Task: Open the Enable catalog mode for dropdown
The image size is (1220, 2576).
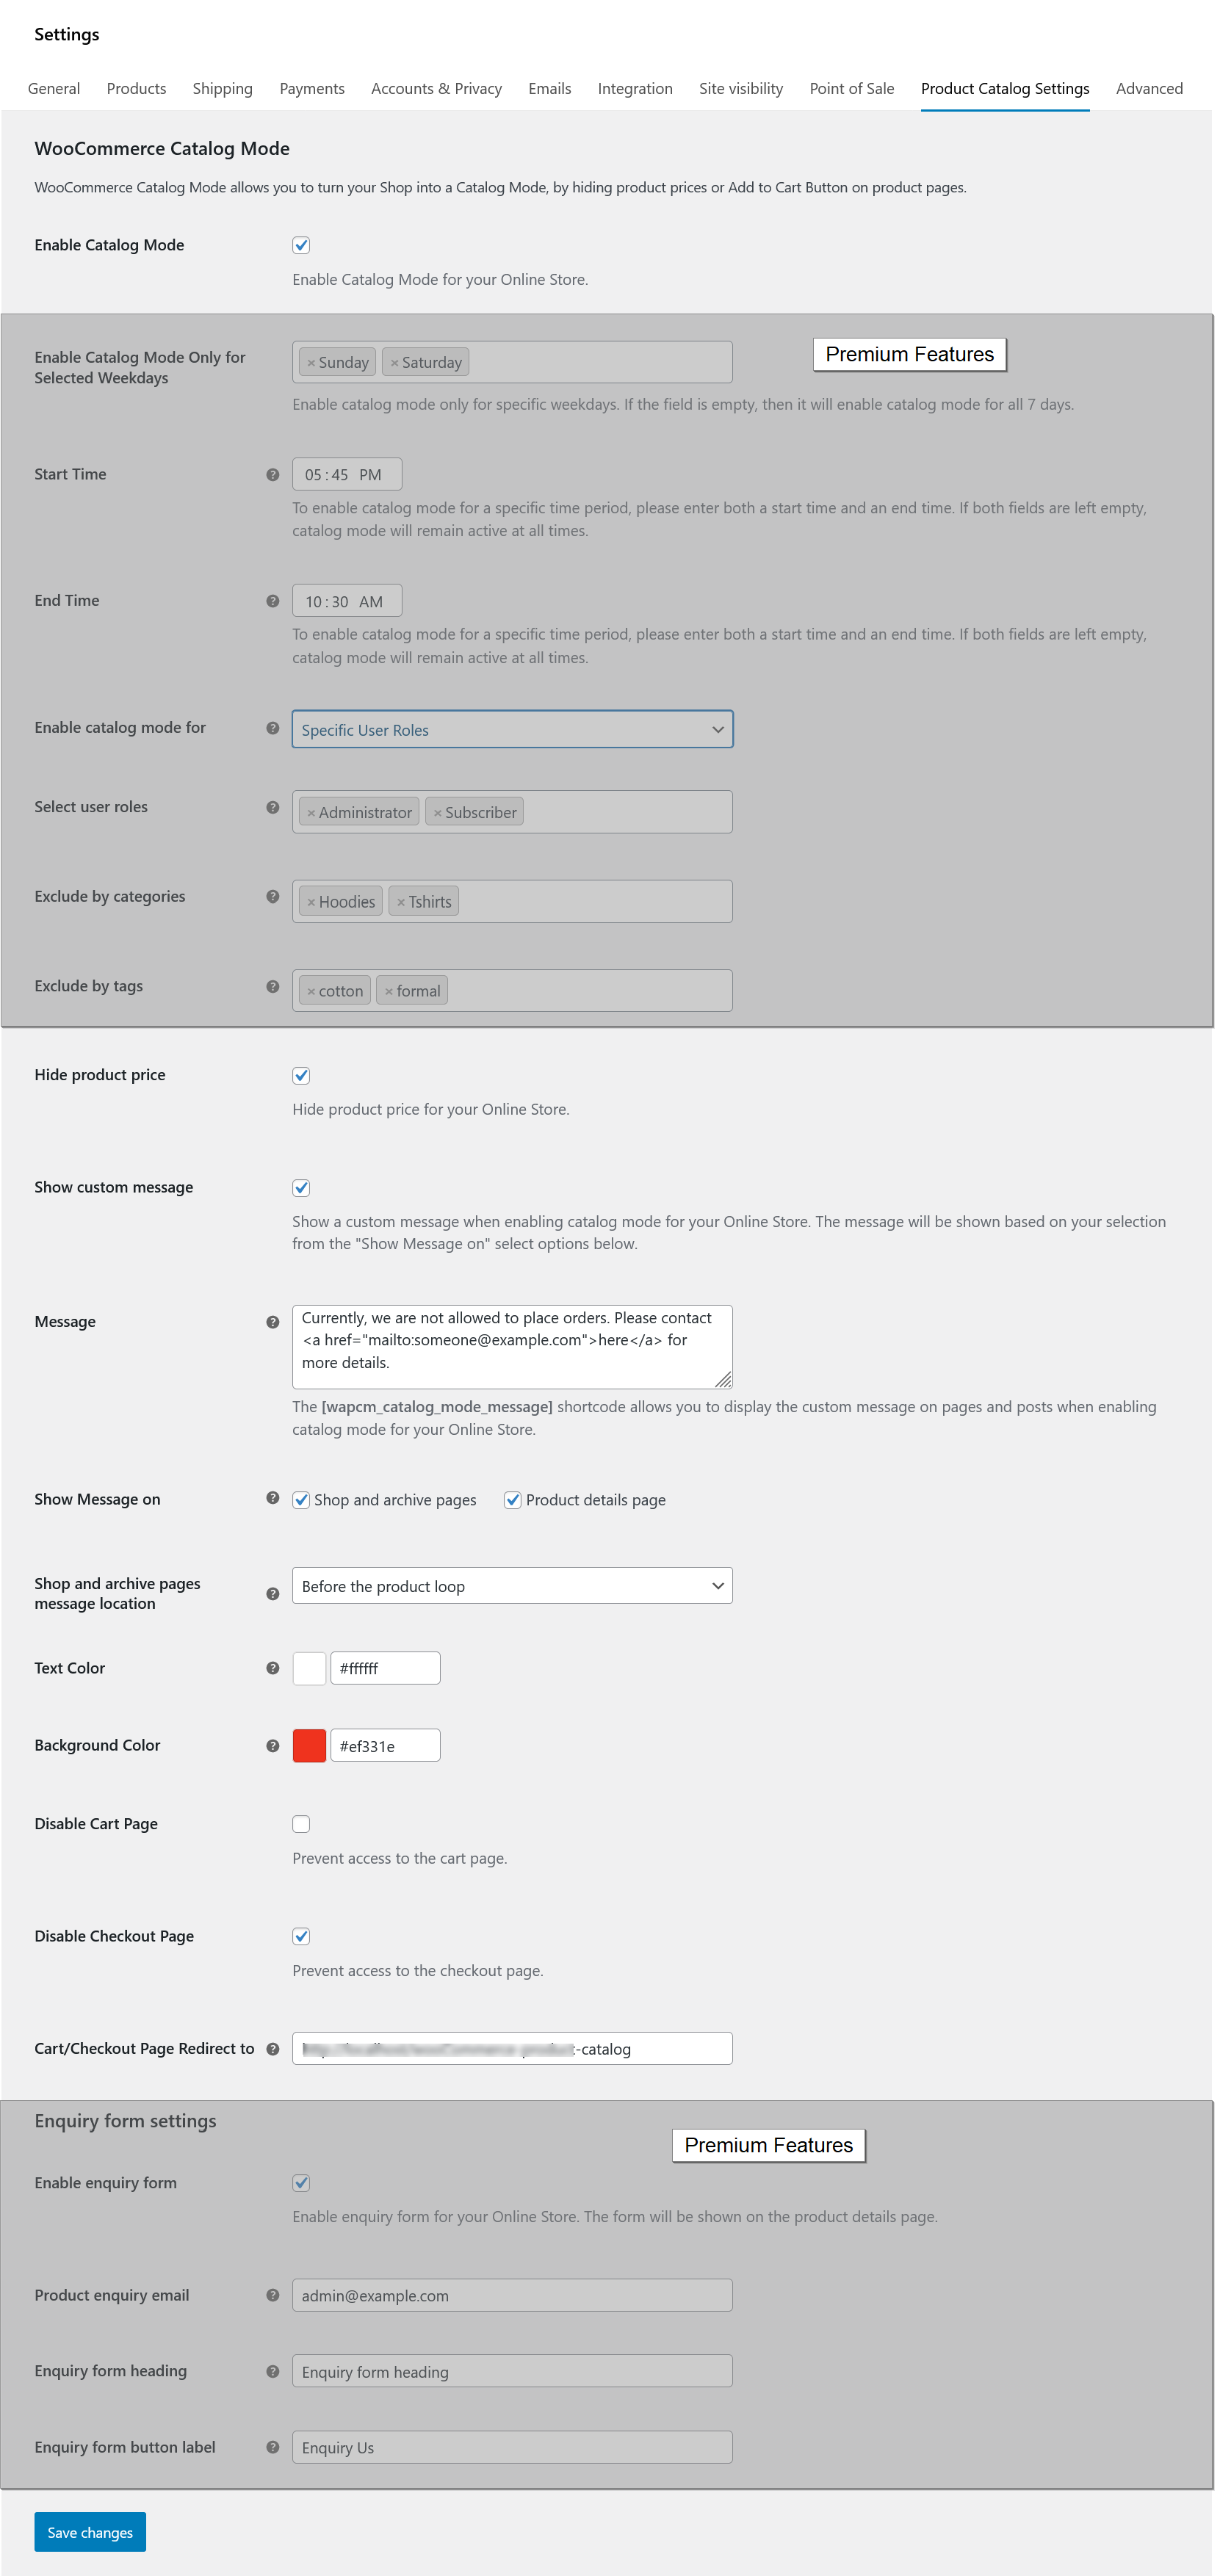Action: click(x=512, y=730)
